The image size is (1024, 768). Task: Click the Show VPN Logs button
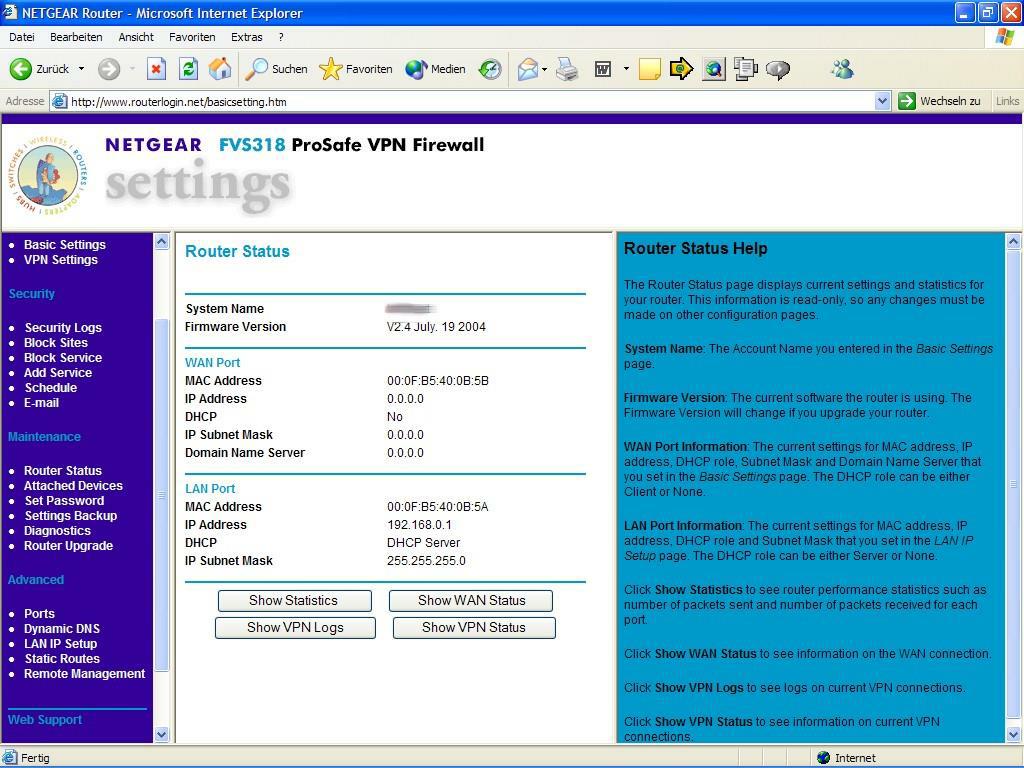295,628
